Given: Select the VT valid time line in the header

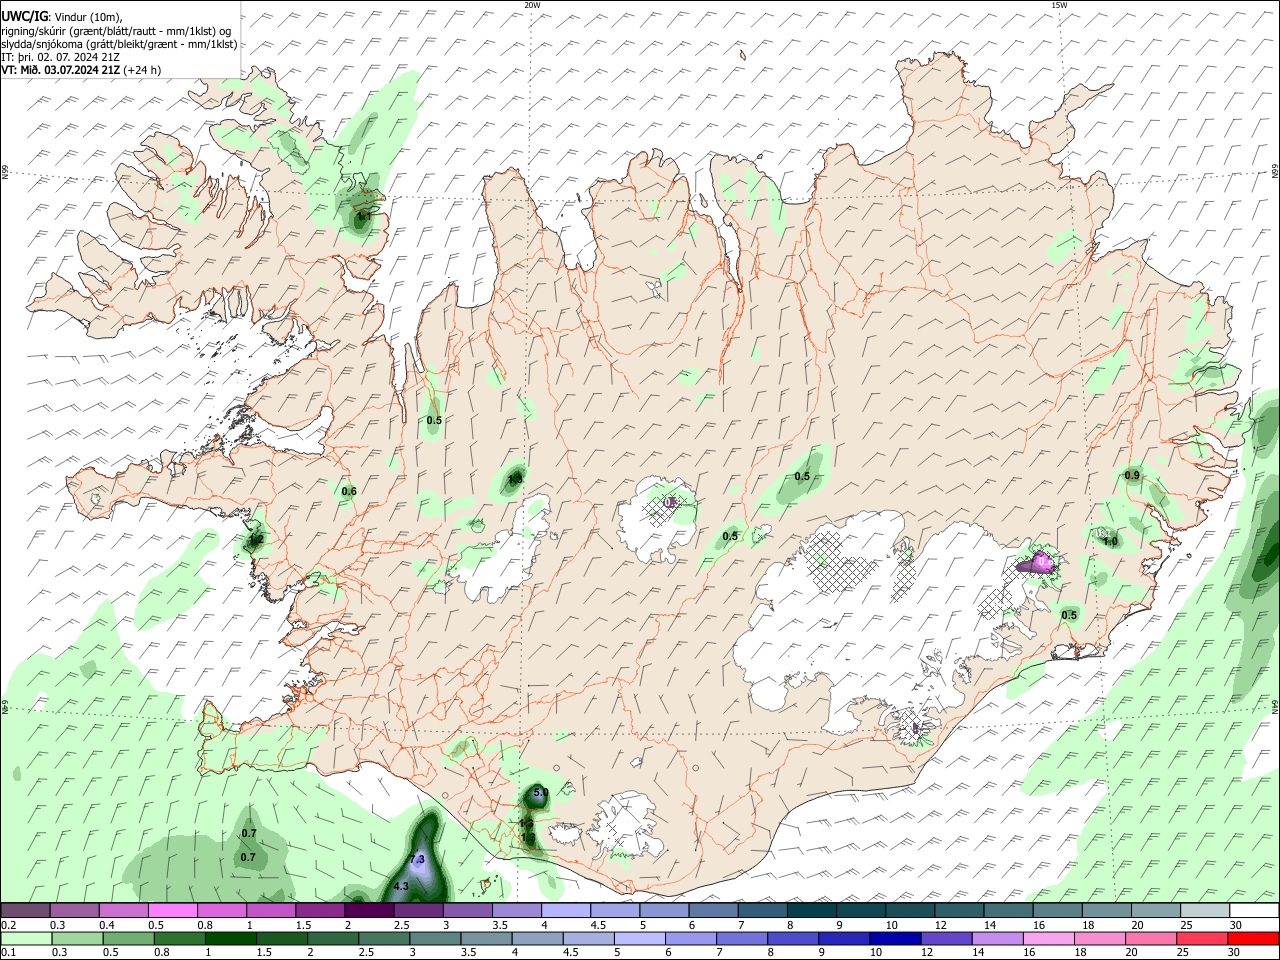Looking at the screenshot, I should pyautogui.click(x=81, y=70).
